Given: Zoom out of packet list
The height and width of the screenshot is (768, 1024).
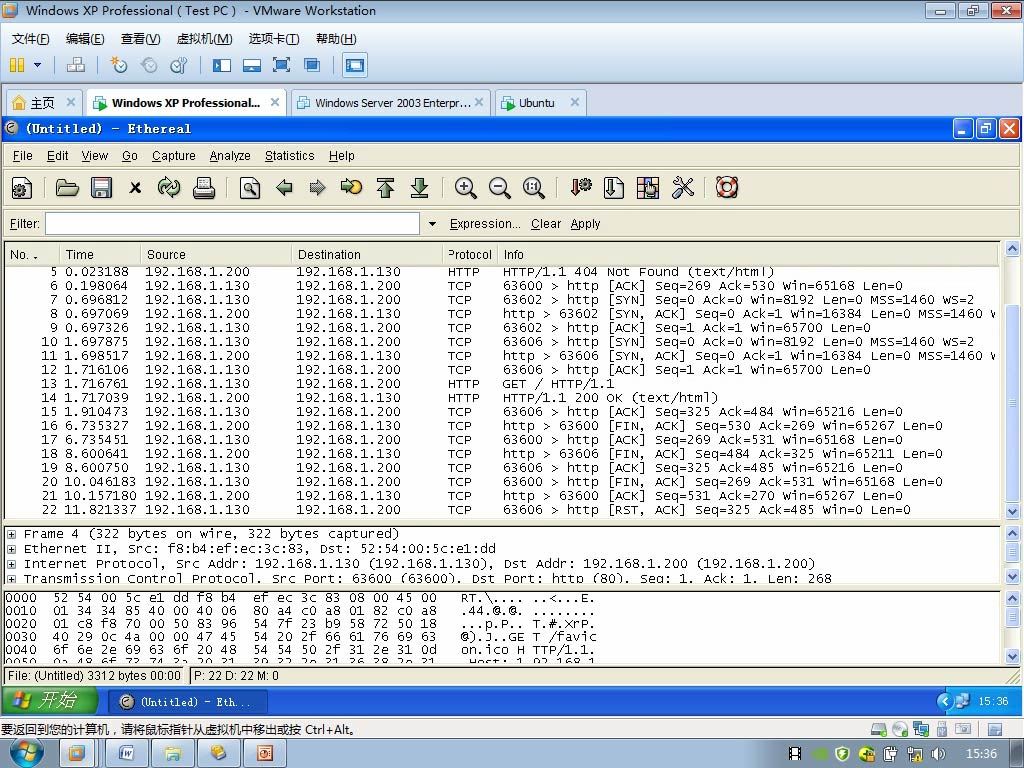Looking at the screenshot, I should coord(500,188).
